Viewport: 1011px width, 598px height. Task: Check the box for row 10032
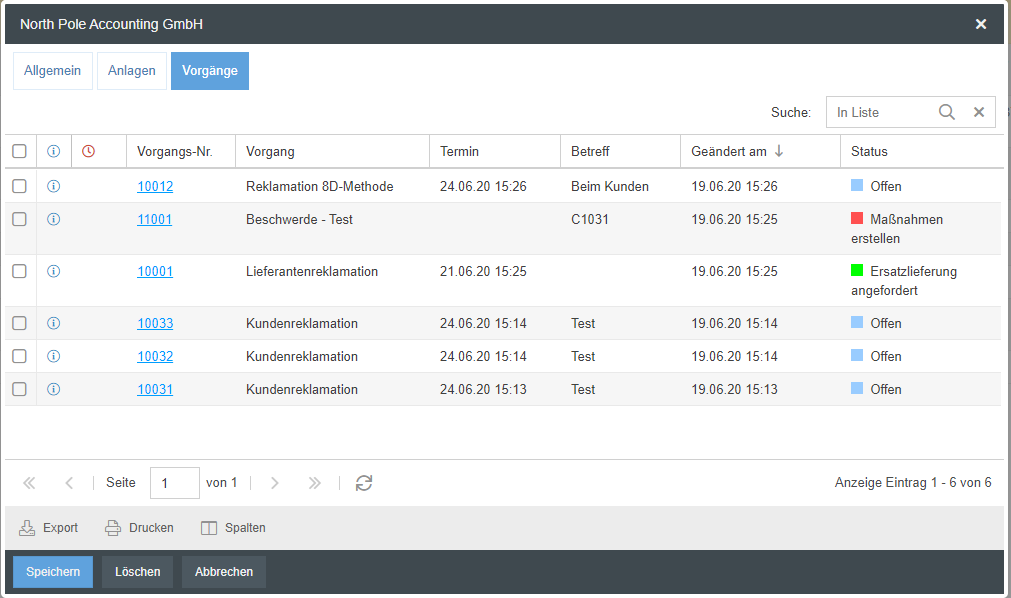[19, 355]
